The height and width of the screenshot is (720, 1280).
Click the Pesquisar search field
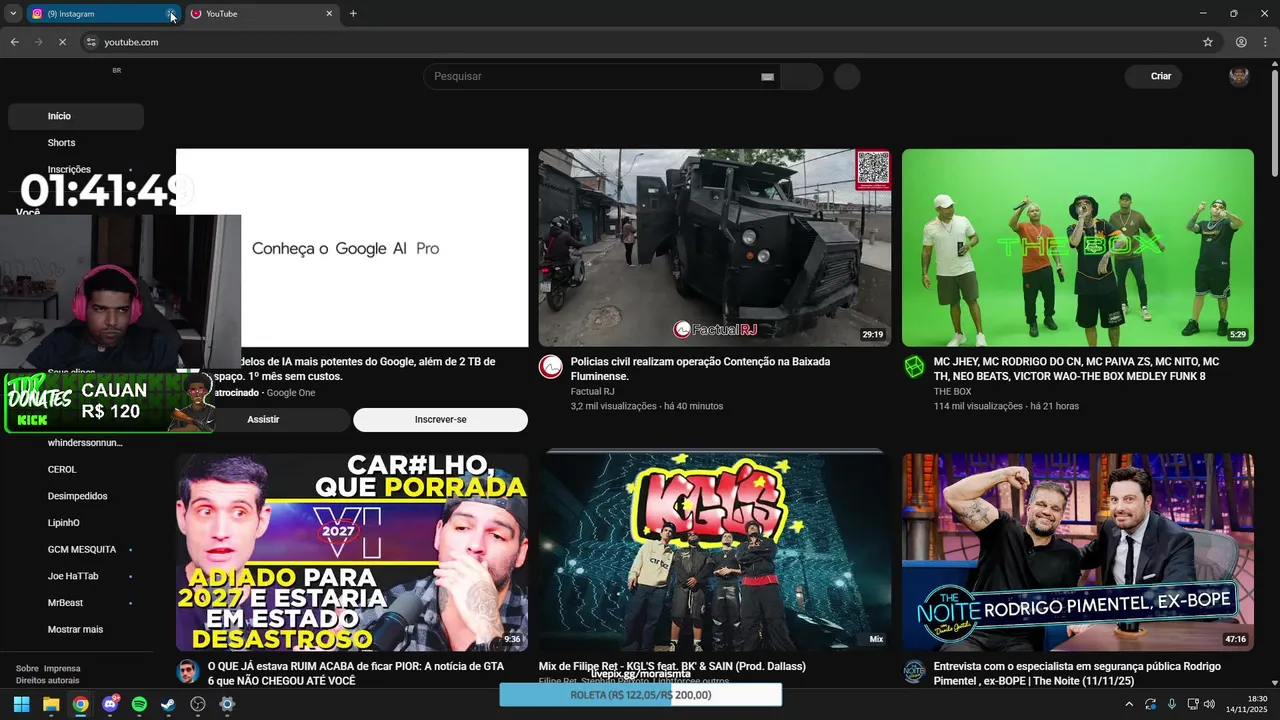[x=600, y=76]
